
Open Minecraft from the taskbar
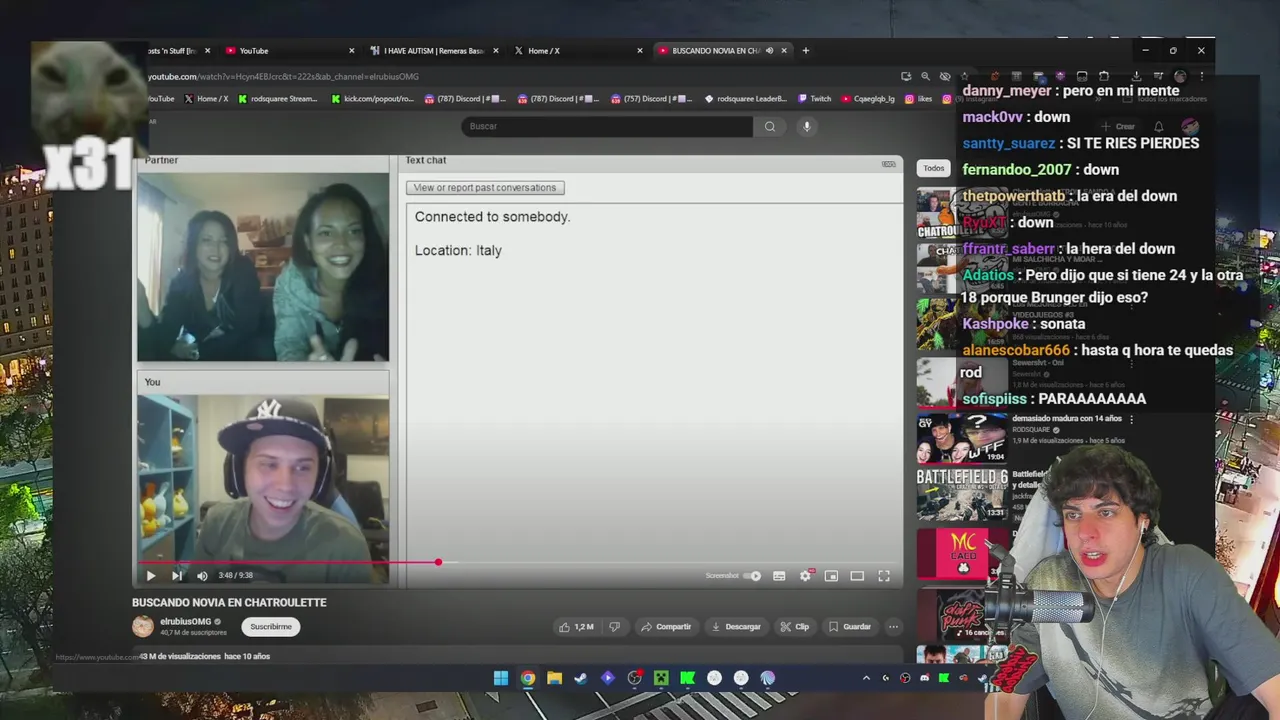coord(661,678)
